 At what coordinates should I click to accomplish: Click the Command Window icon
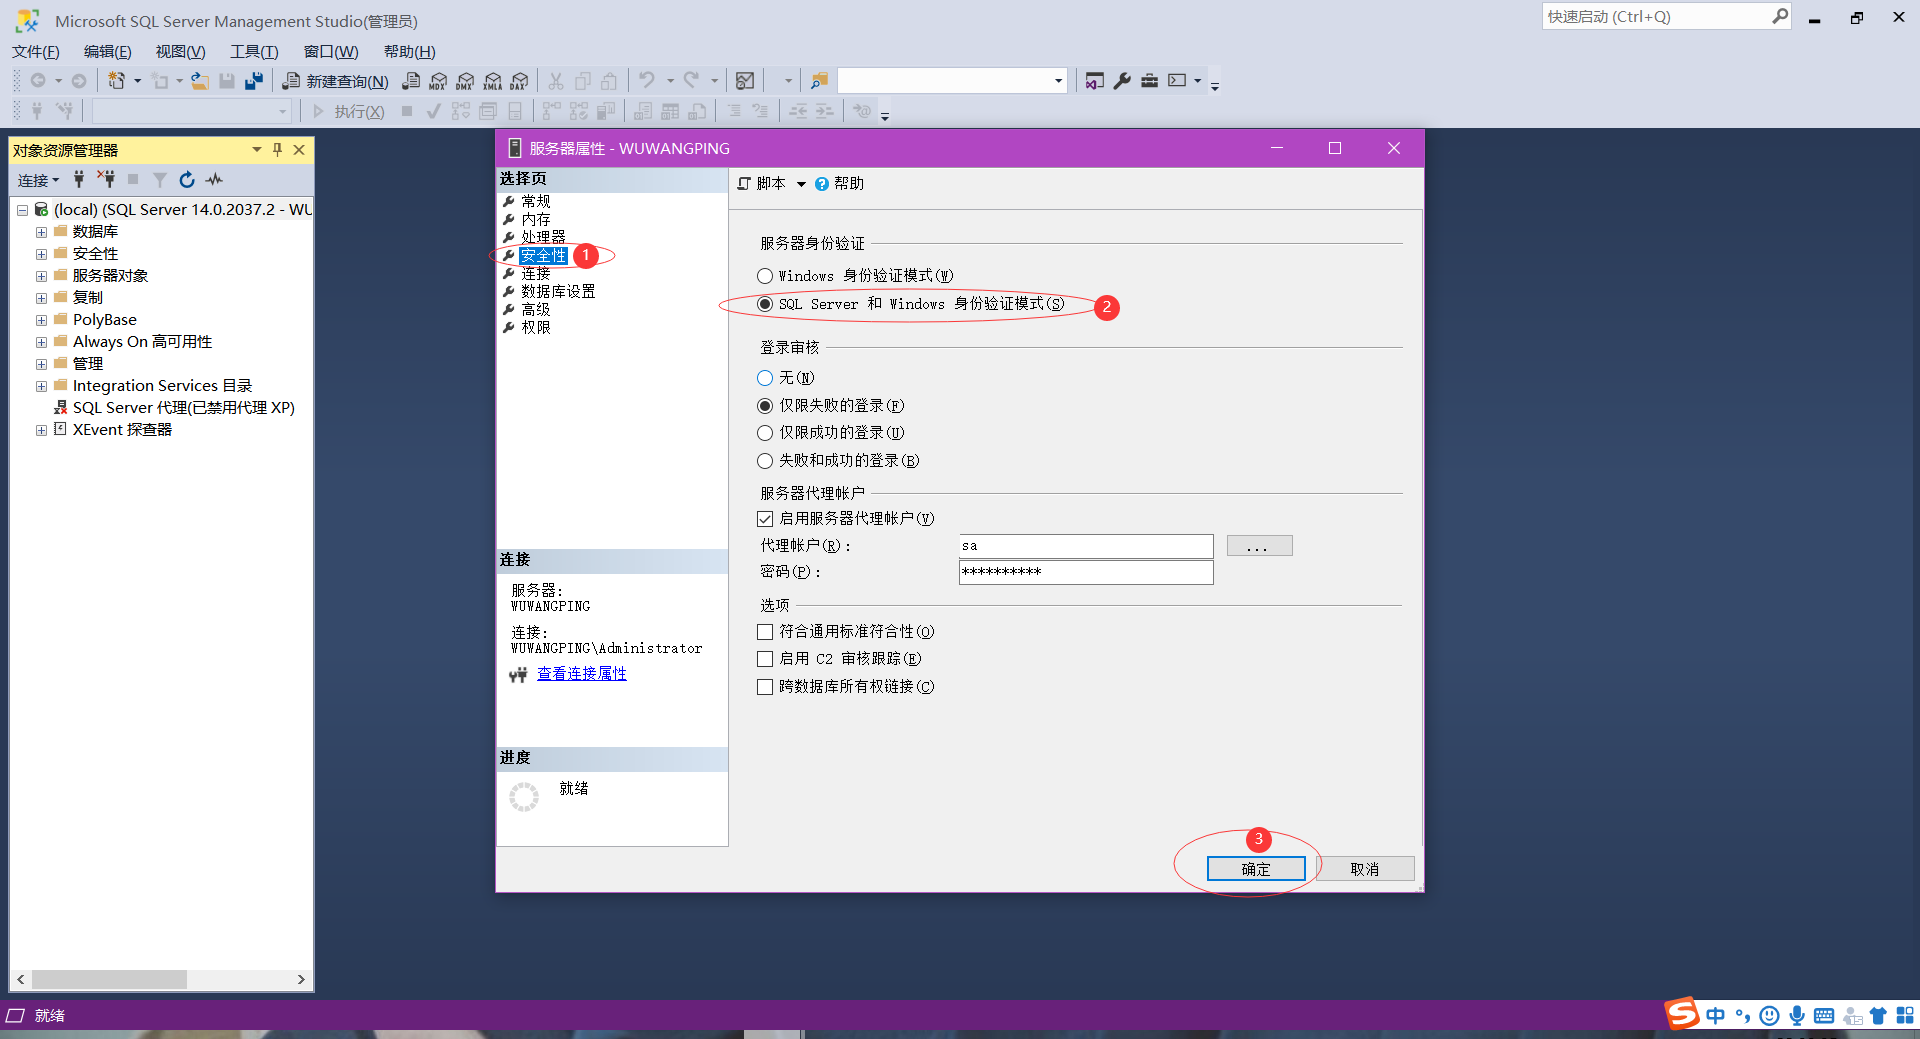point(1177,81)
